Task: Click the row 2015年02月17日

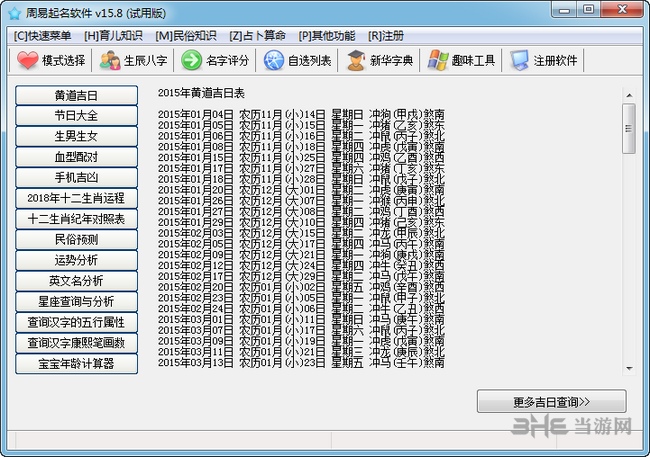Action: pos(301,276)
